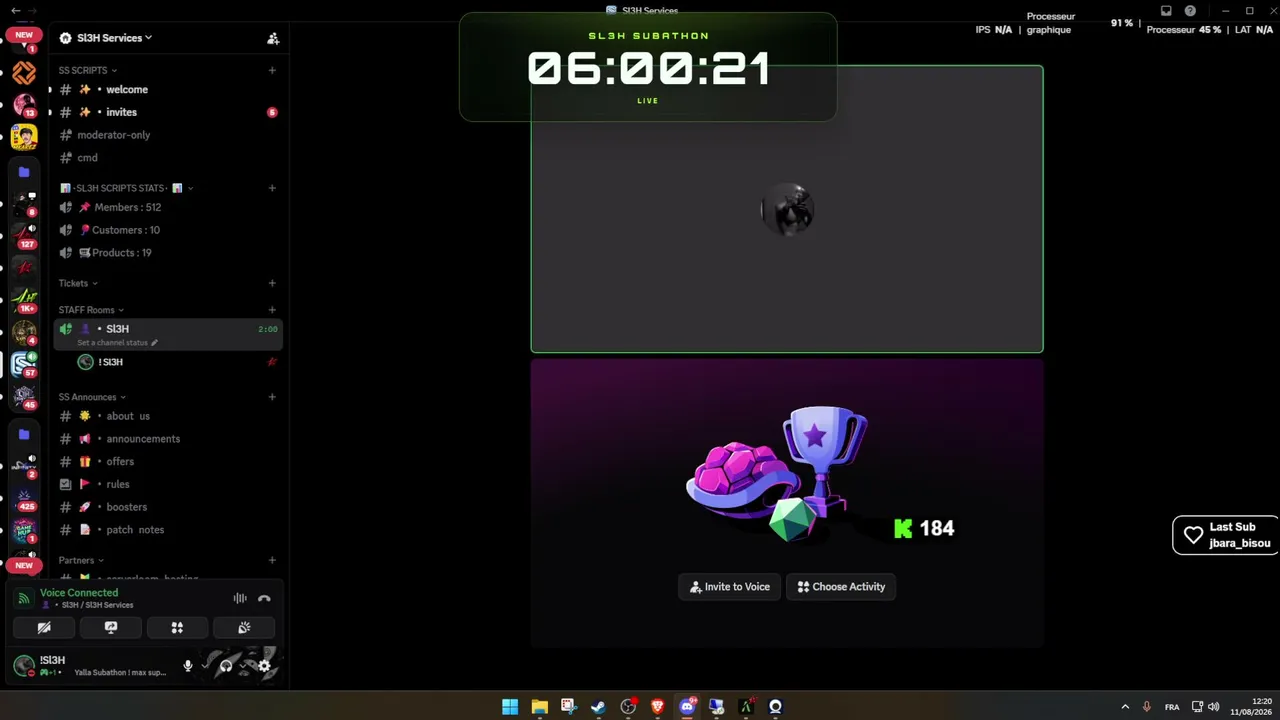Screen dimensions: 1280x720
Task: Turn on camera in voice panel
Action: click(x=44, y=628)
